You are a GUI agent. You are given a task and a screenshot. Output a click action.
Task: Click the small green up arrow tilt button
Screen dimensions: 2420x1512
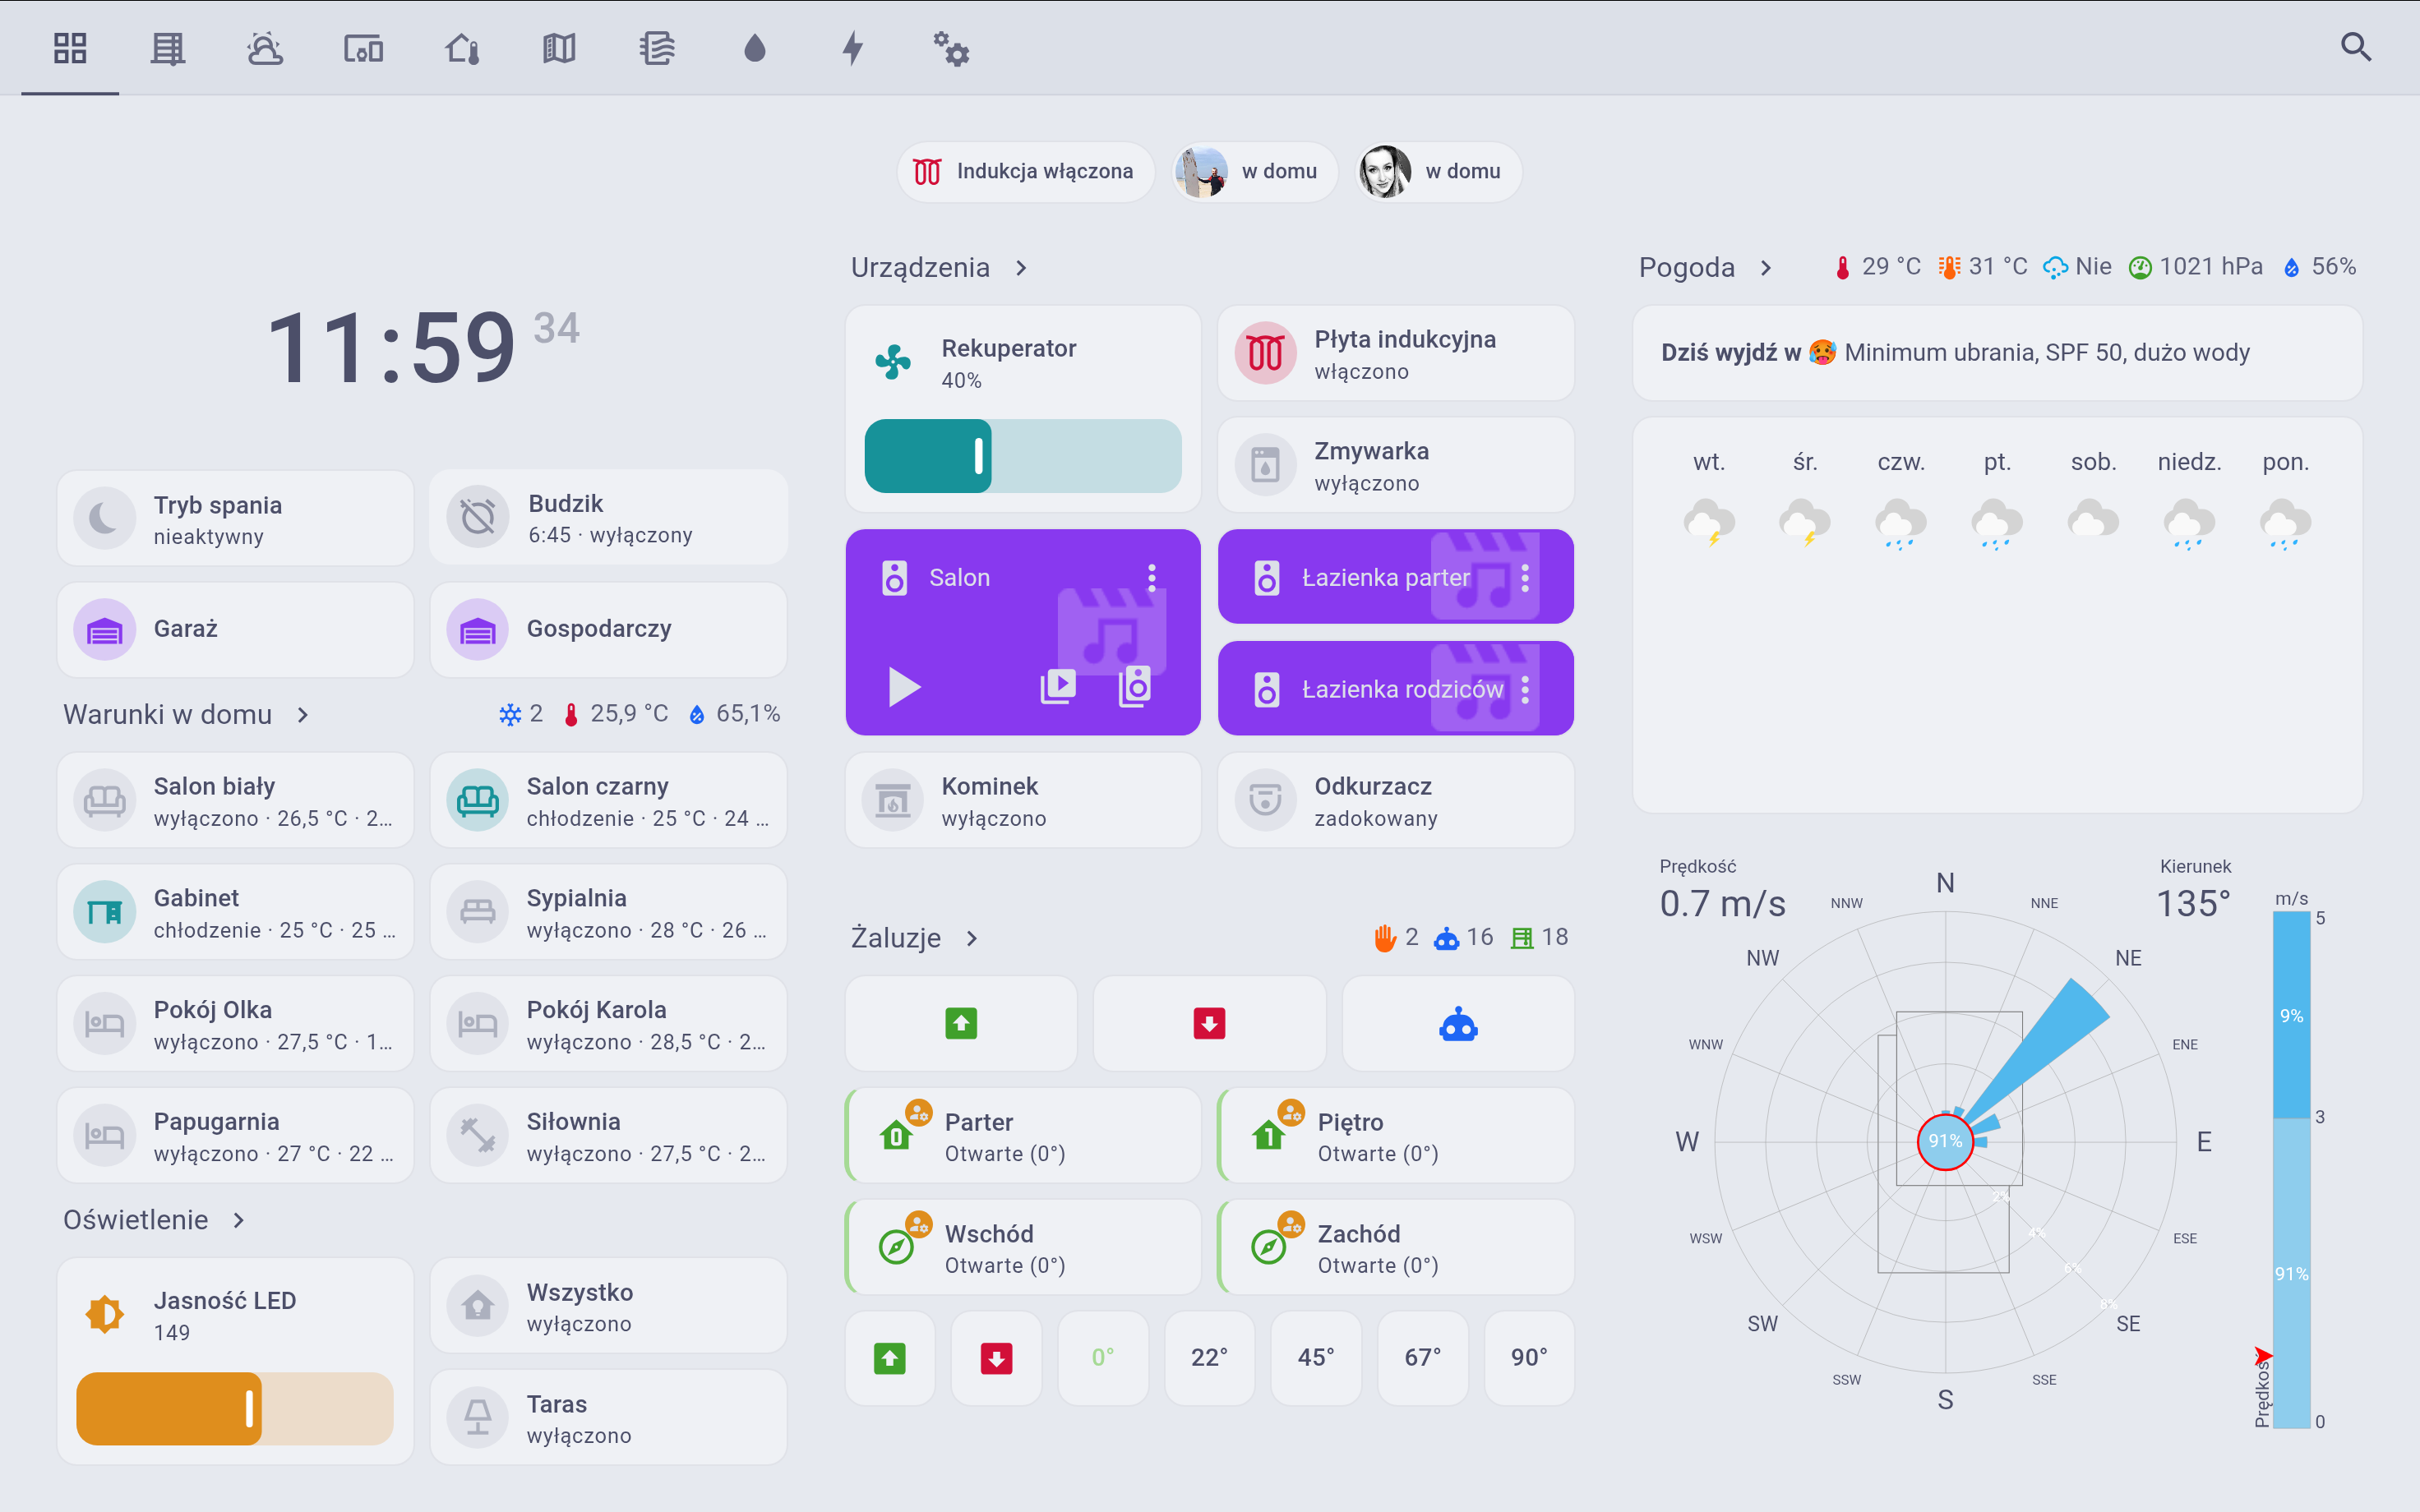click(890, 1359)
